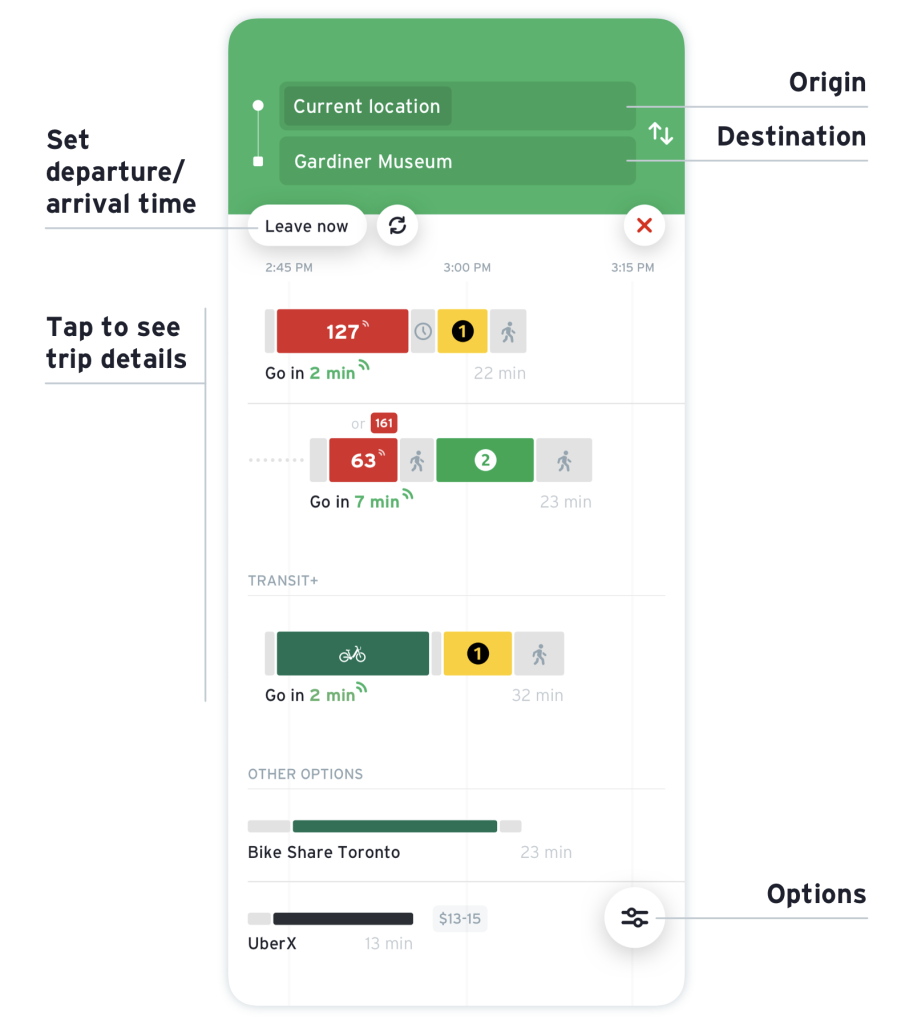Choose alternative route 161 badge
The height and width of the screenshot is (1024, 913).
[x=383, y=424]
